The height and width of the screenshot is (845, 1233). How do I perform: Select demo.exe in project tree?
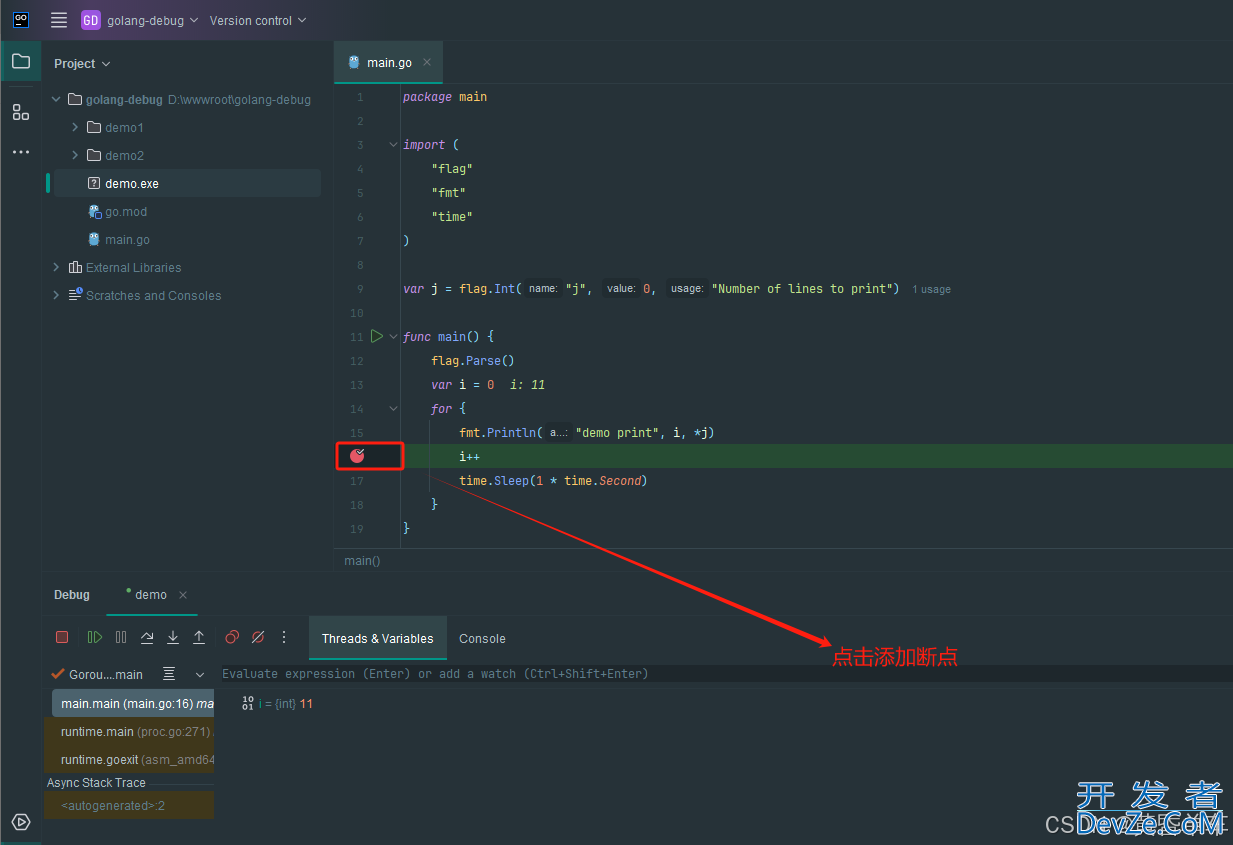point(187,184)
